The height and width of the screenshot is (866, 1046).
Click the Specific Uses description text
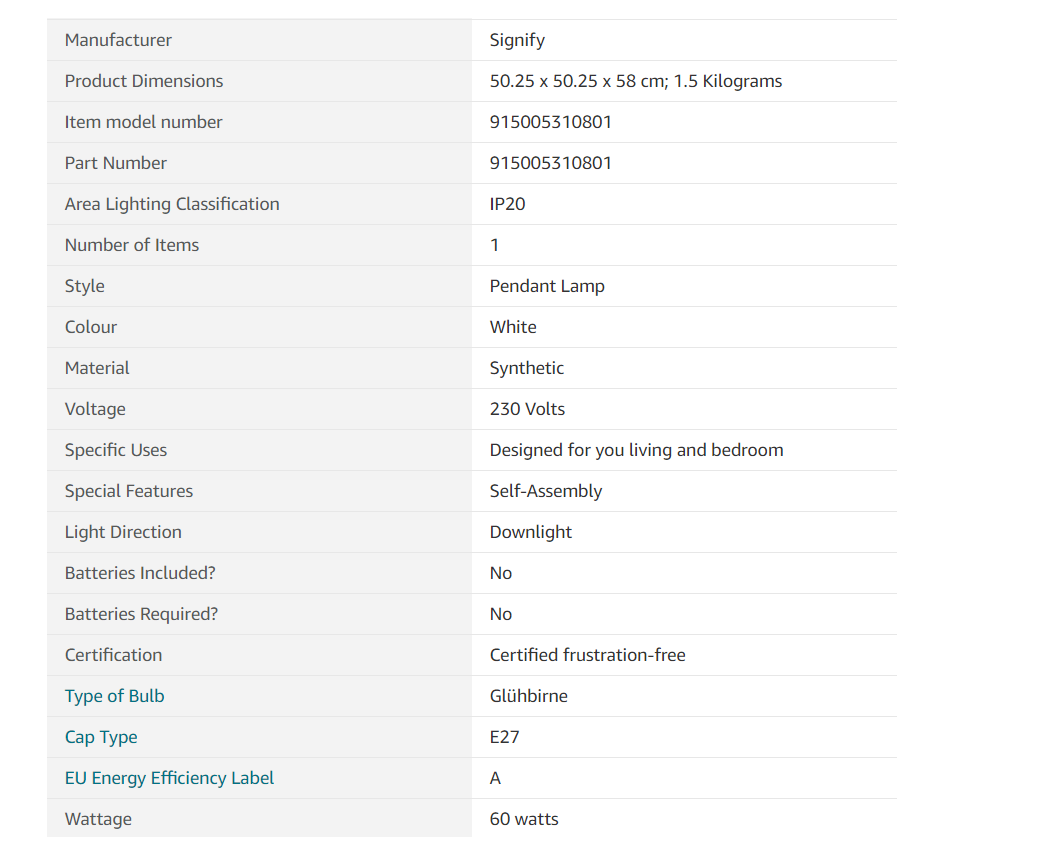tap(636, 450)
